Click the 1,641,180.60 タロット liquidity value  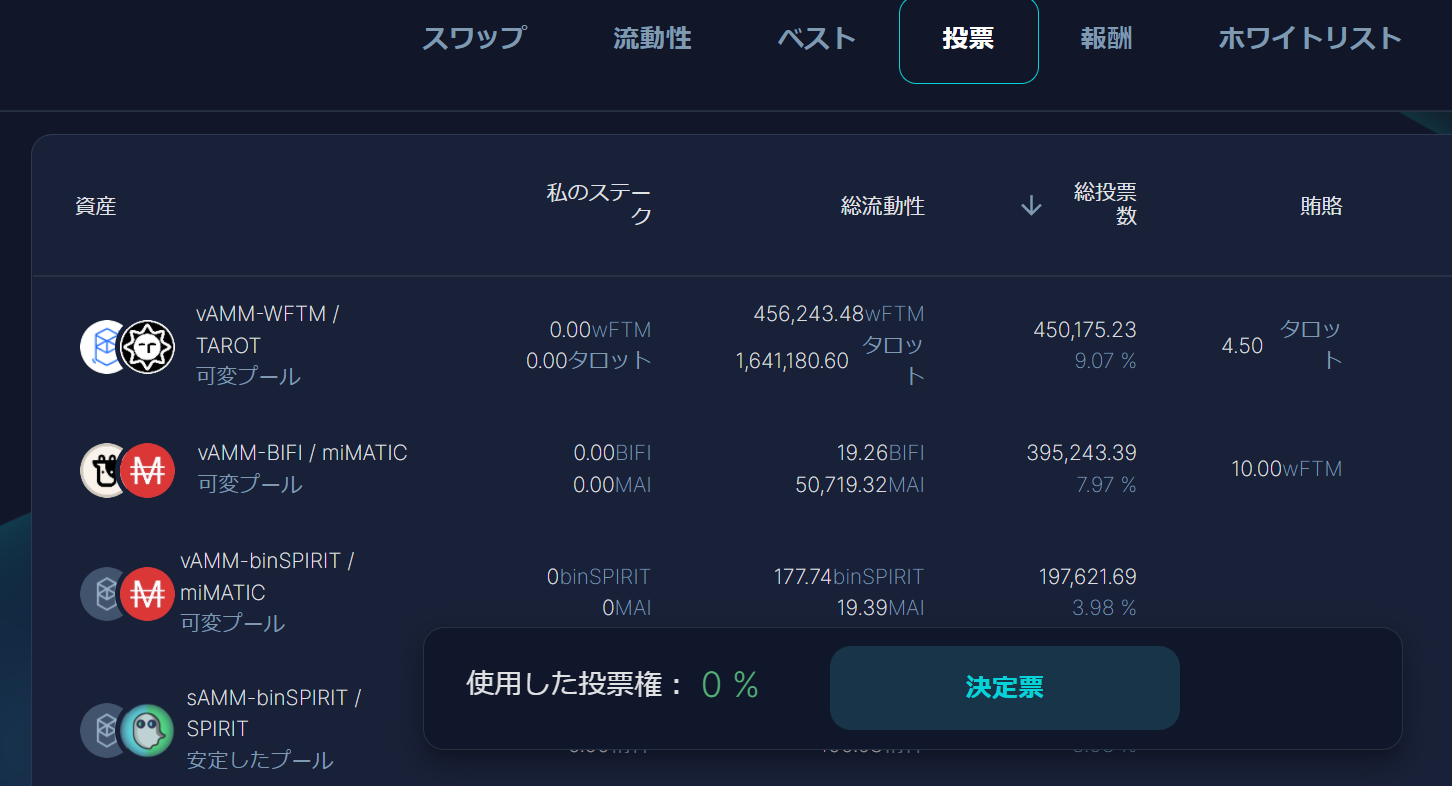(830, 361)
